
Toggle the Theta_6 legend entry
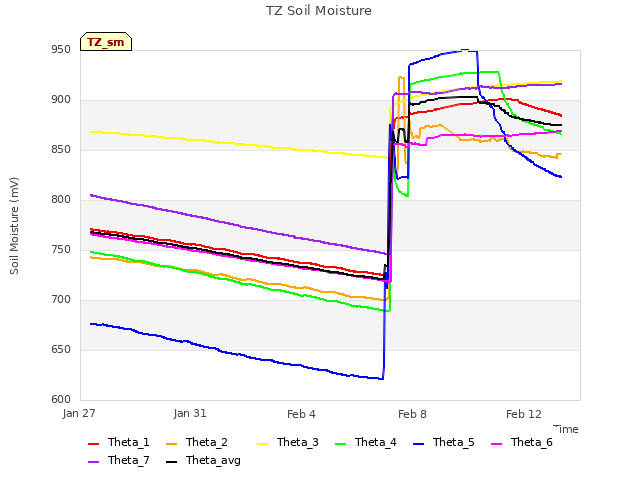522,442
